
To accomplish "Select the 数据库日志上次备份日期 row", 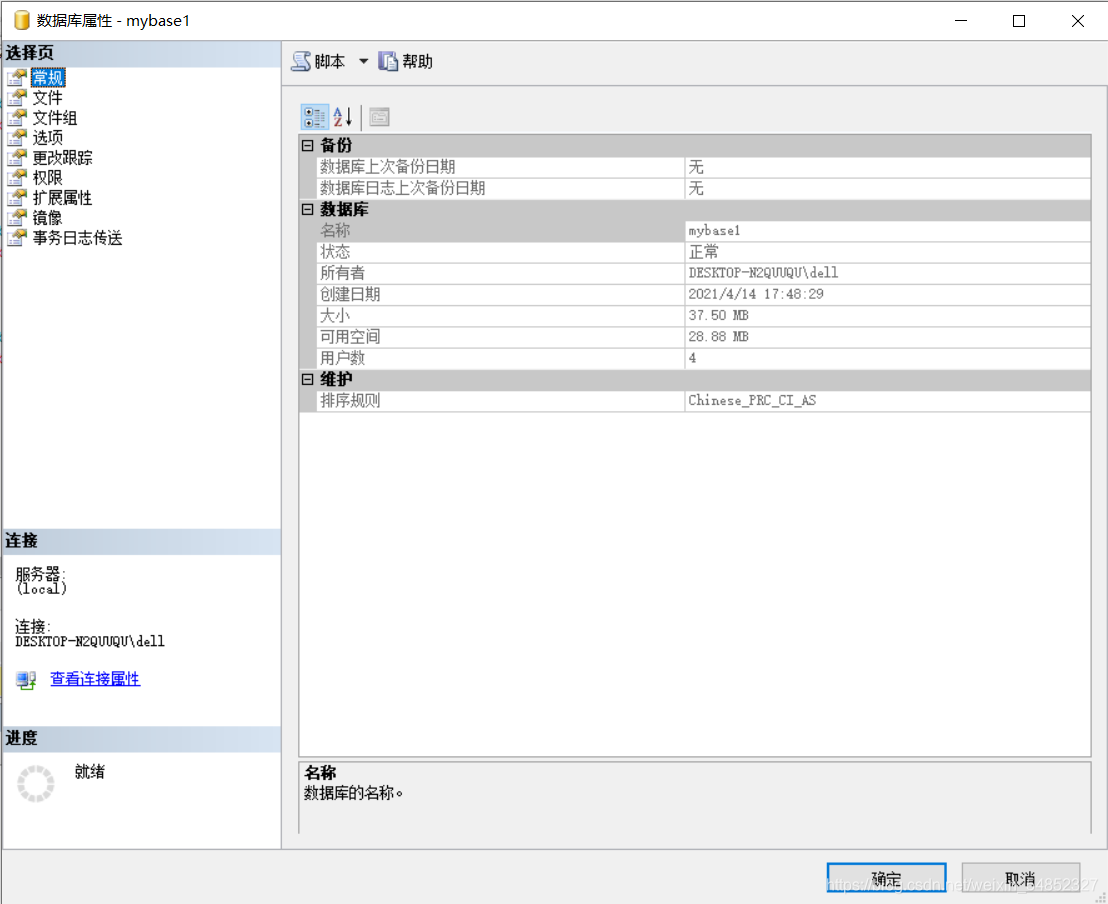I will (704, 188).
